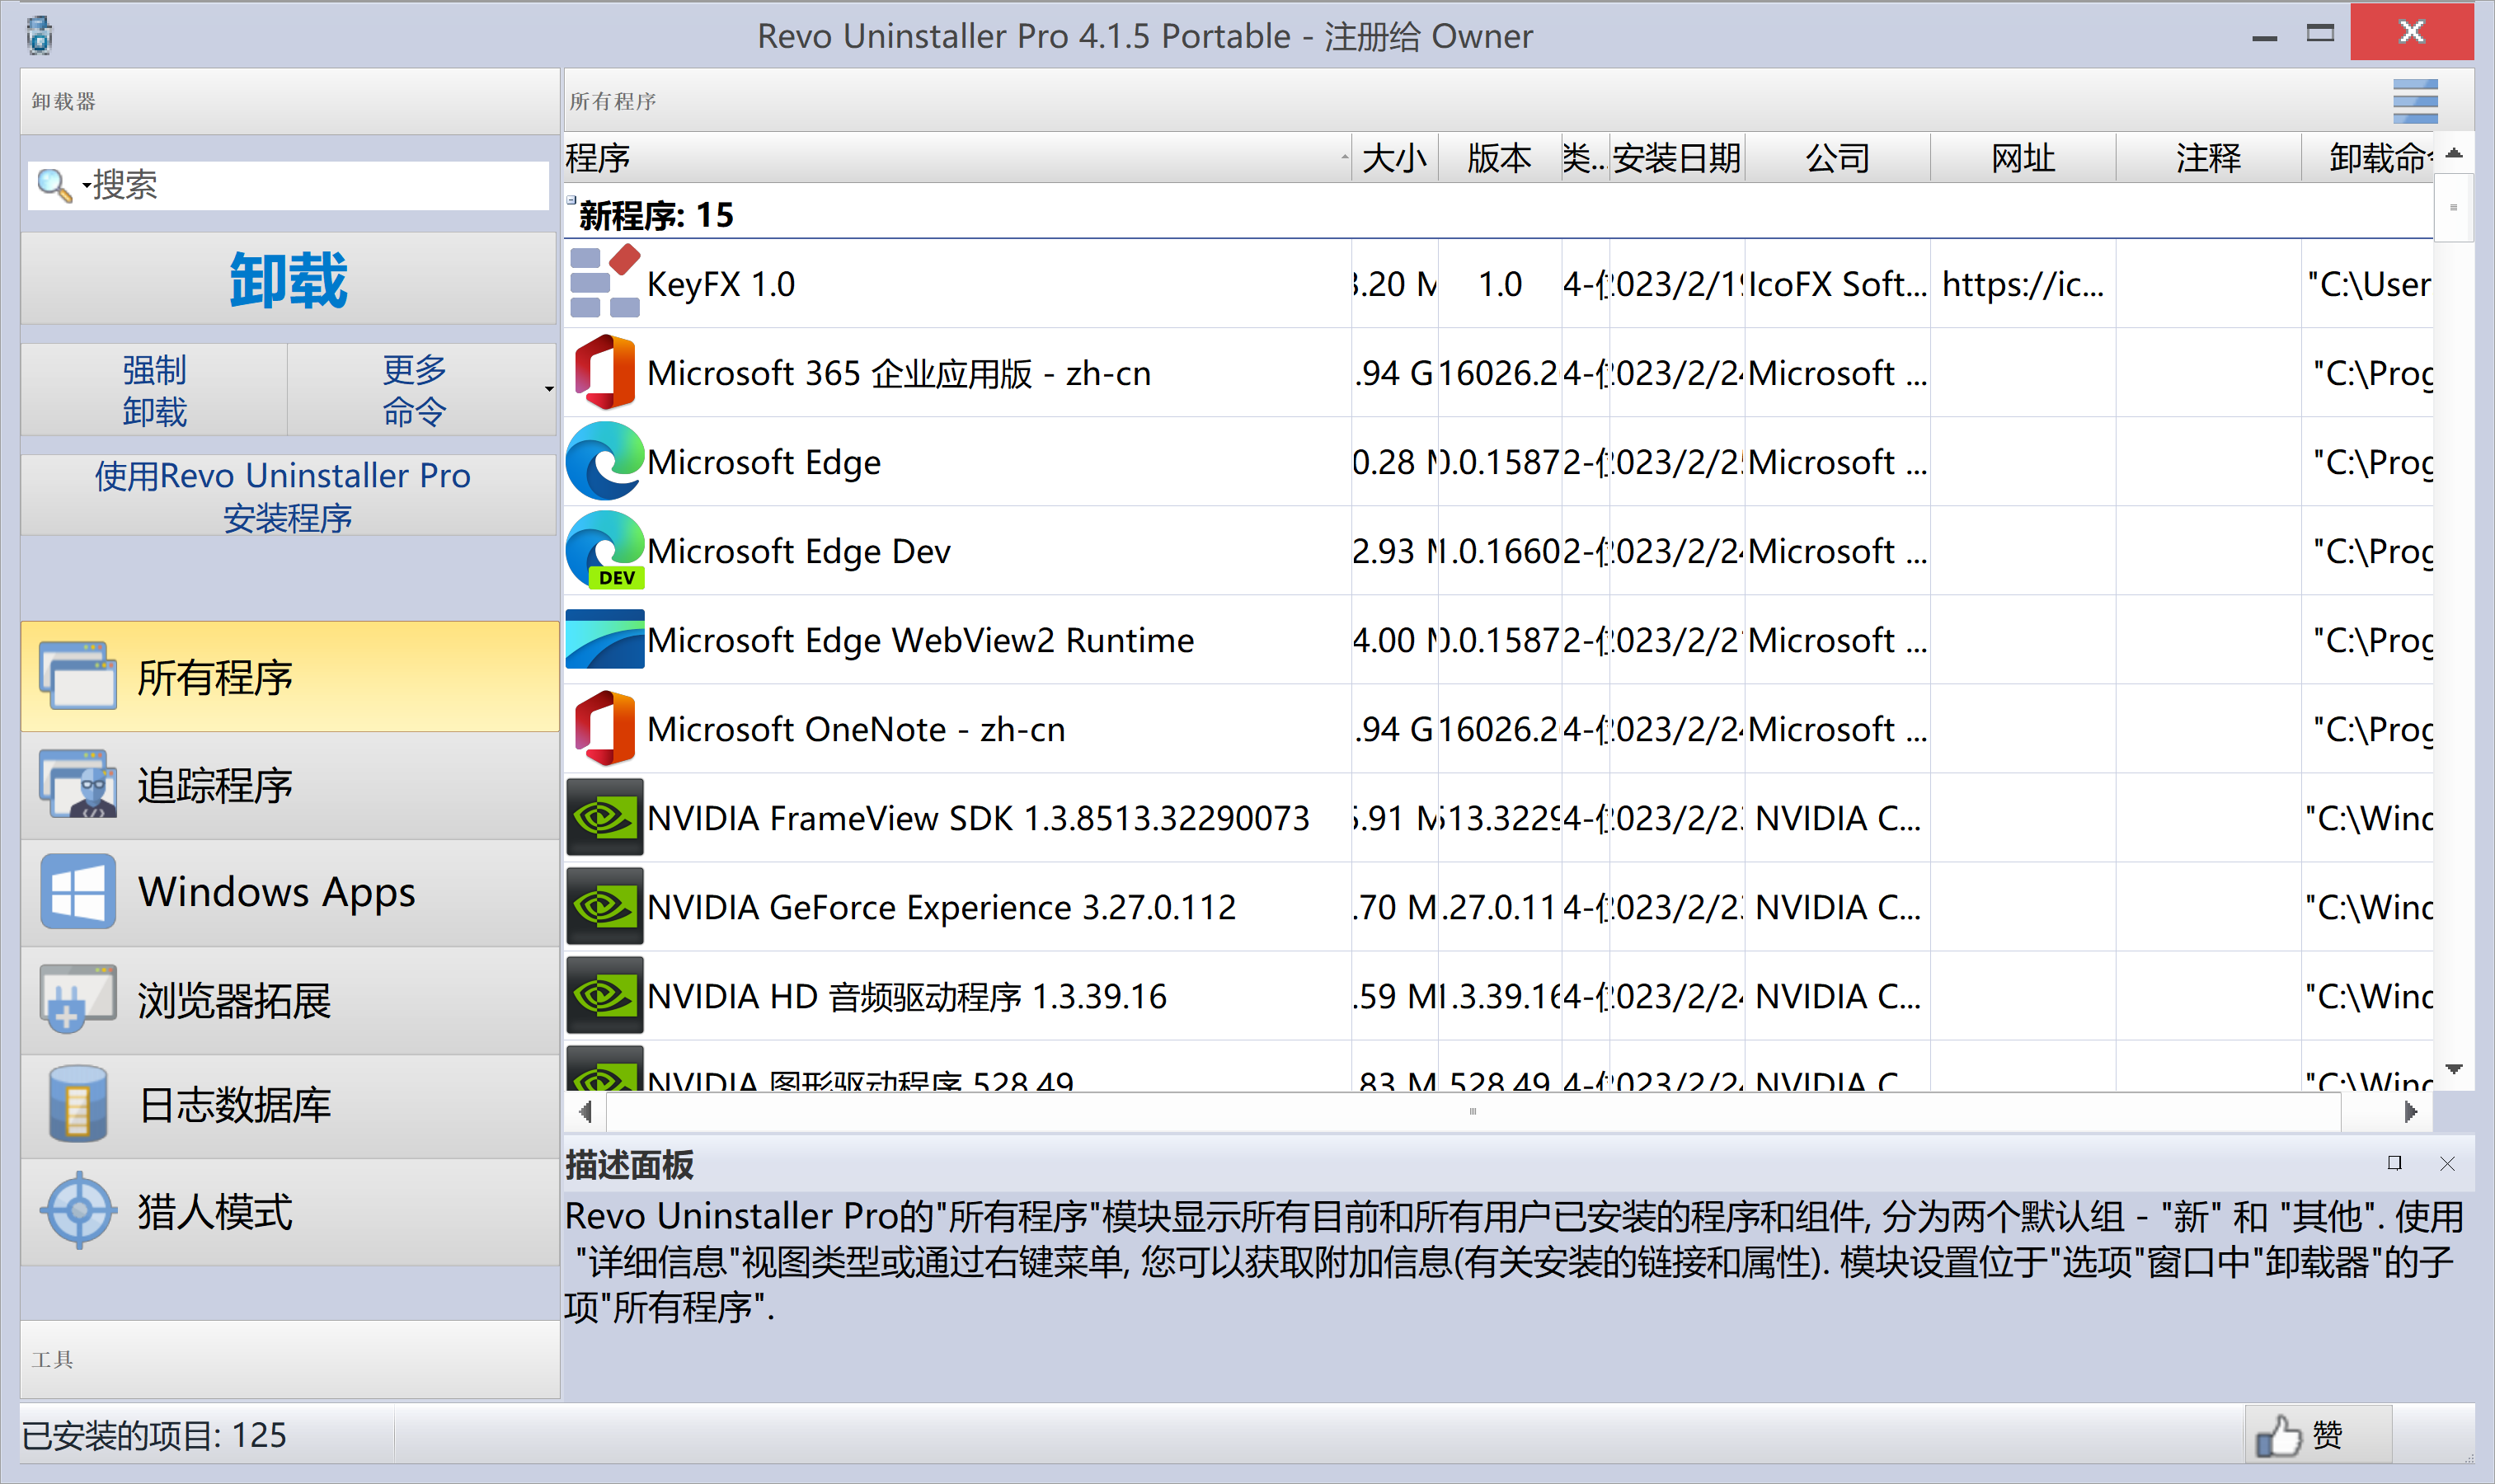Open the search options dropdown arrow
The height and width of the screenshot is (1484, 2495).
(x=86, y=185)
